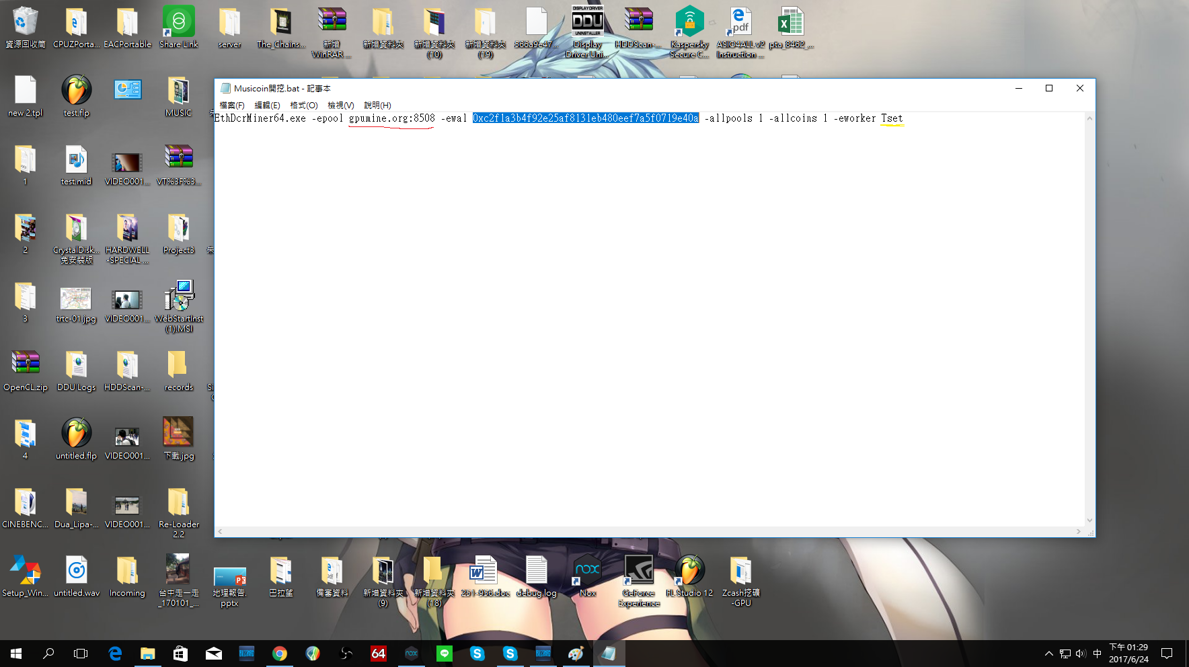This screenshot has width=1189, height=667.
Task: Select the MUSIC folder icon
Action: 178,96
